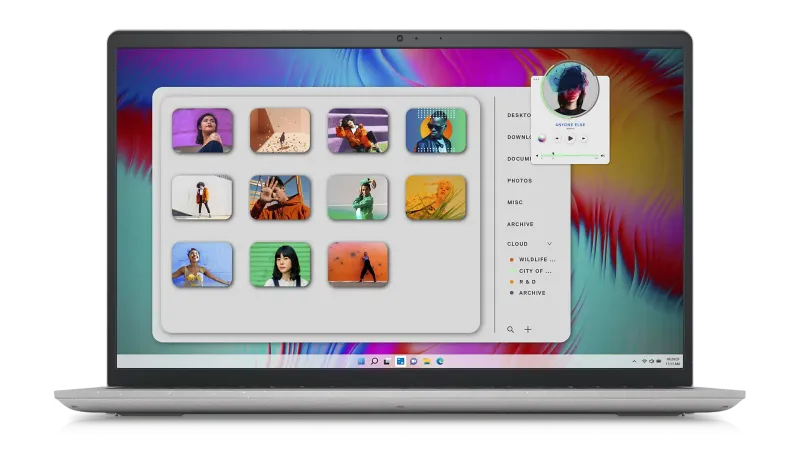This screenshot has width=800, height=450.
Task: Select the Downloads folder in sidebar
Action: pos(519,137)
